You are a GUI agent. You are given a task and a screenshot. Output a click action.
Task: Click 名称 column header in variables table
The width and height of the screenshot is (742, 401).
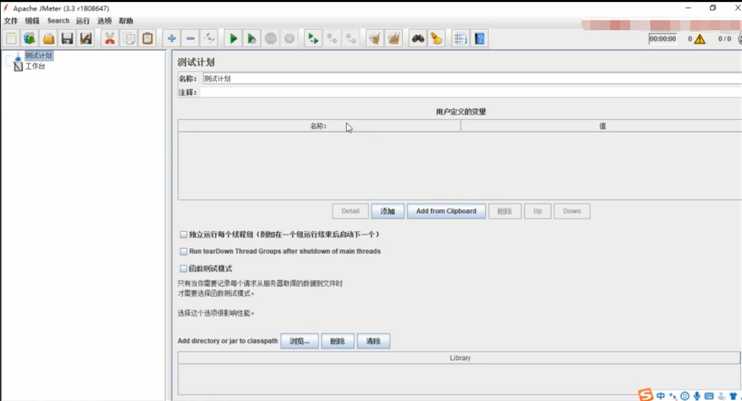(319, 126)
